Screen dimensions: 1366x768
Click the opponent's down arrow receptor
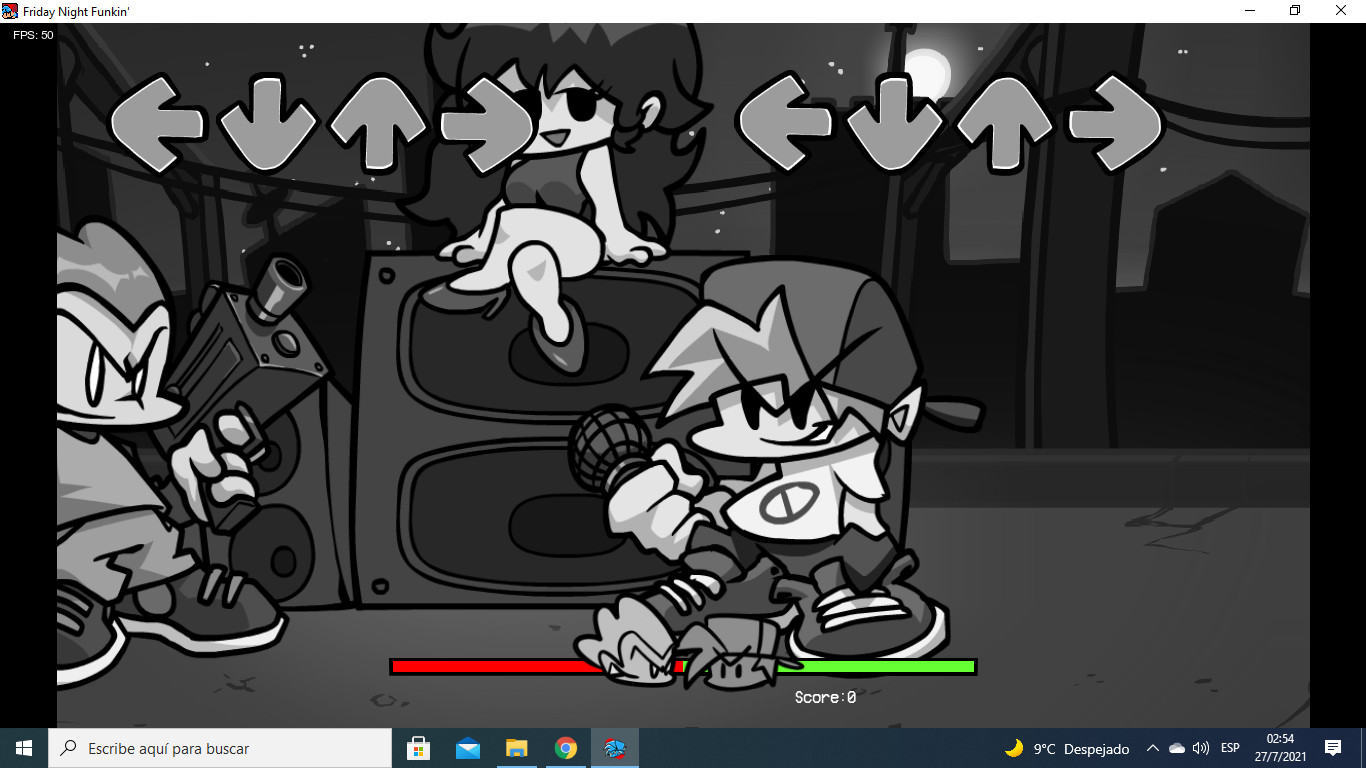pyautogui.click(x=267, y=124)
